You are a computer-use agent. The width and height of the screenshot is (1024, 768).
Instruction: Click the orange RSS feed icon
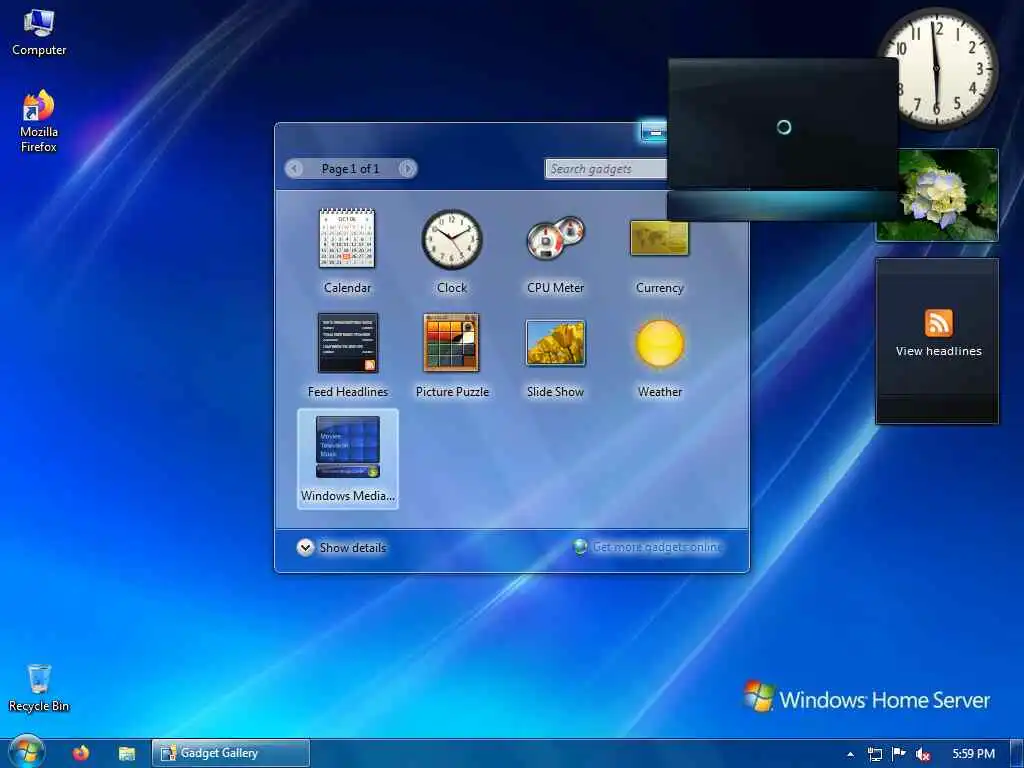pos(938,323)
